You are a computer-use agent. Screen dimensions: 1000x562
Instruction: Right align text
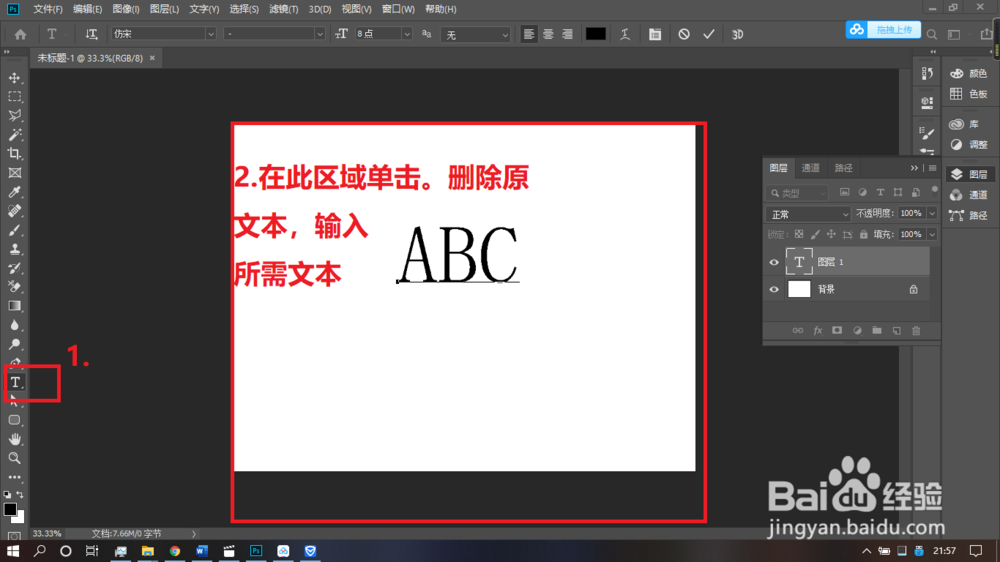pos(567,34)
